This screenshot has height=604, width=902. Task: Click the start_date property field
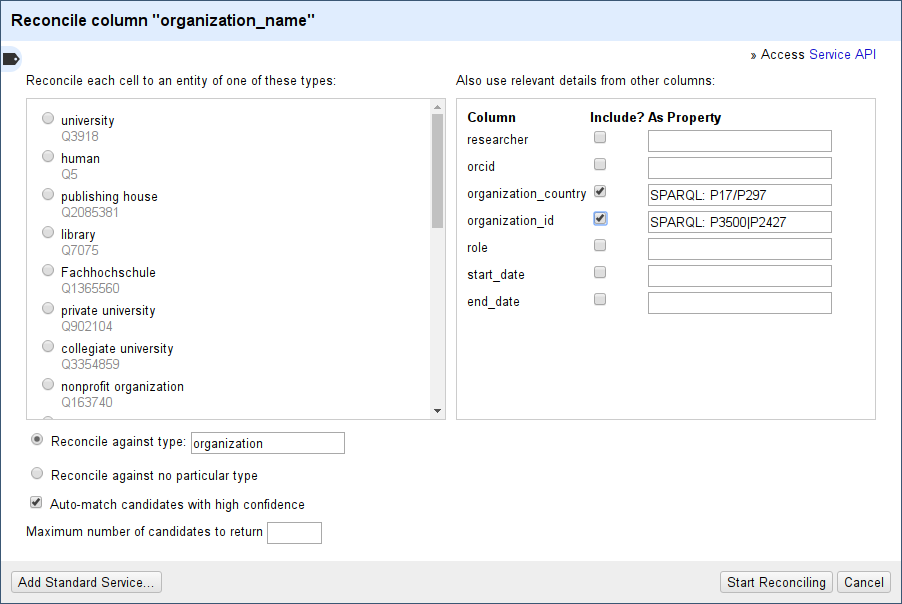(x=739, y=276)
